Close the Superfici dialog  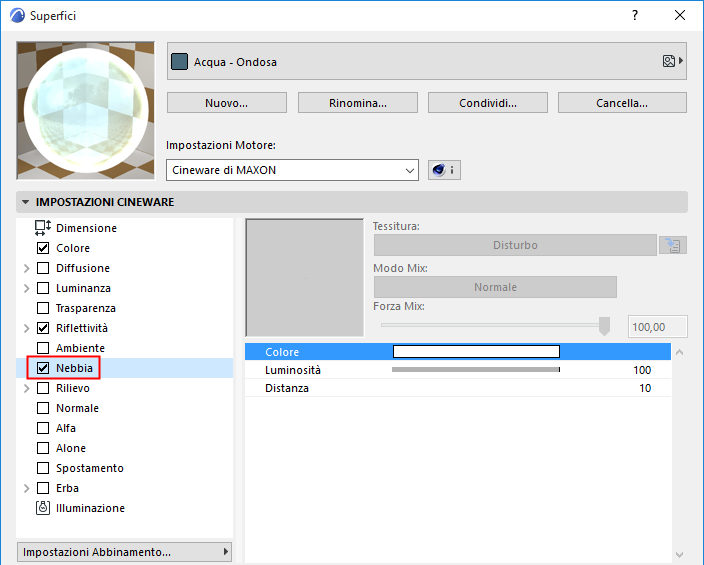point(680,15)
